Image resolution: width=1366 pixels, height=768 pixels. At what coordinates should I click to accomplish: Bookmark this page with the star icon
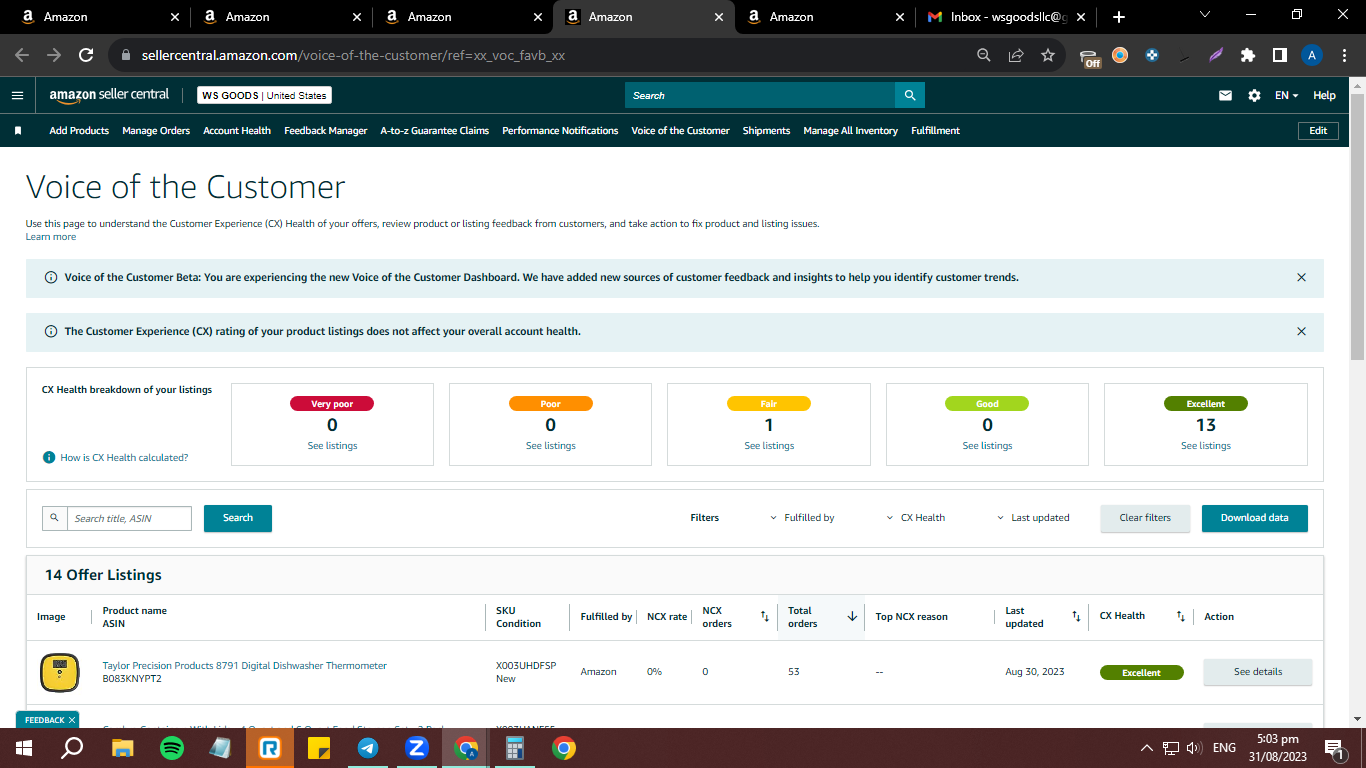pyautogui.click(x=1048, y=55)
